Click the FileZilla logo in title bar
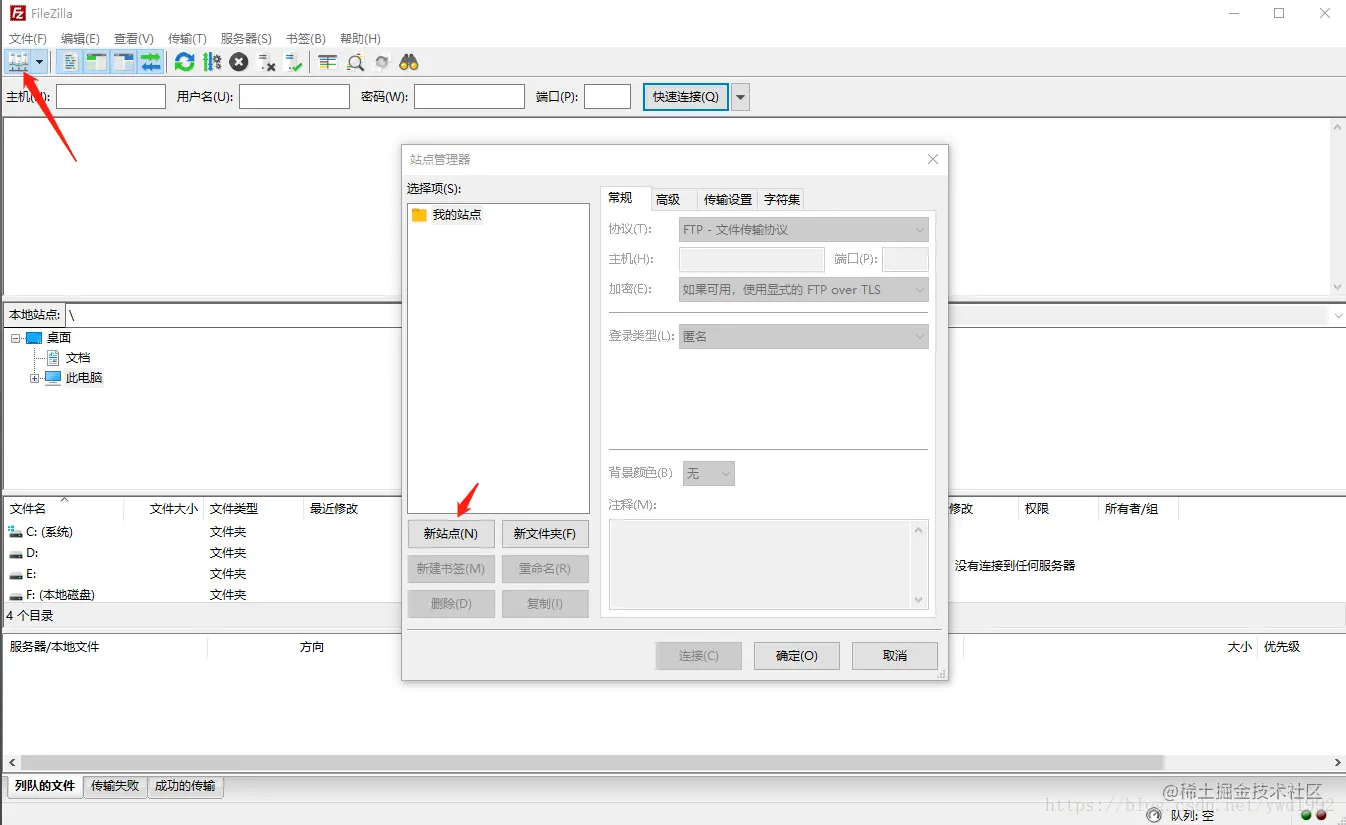This screenshot has height=825, width=1346. point(17,13)
